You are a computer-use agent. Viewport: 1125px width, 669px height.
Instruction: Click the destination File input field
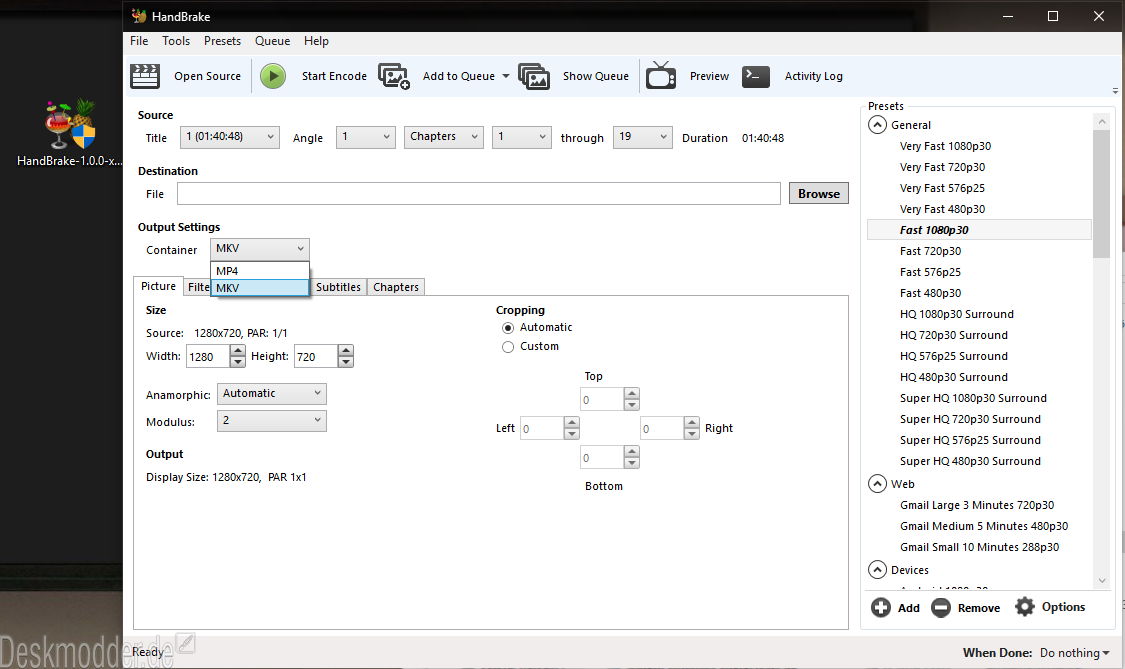point(479,193)
